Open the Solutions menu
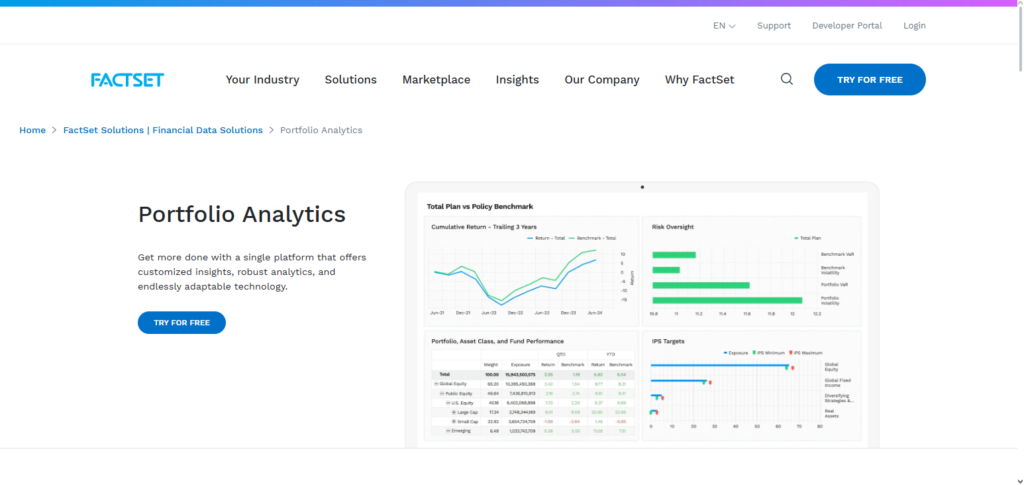Screen dimensions: 1024x485 click(x=351, y=80)
